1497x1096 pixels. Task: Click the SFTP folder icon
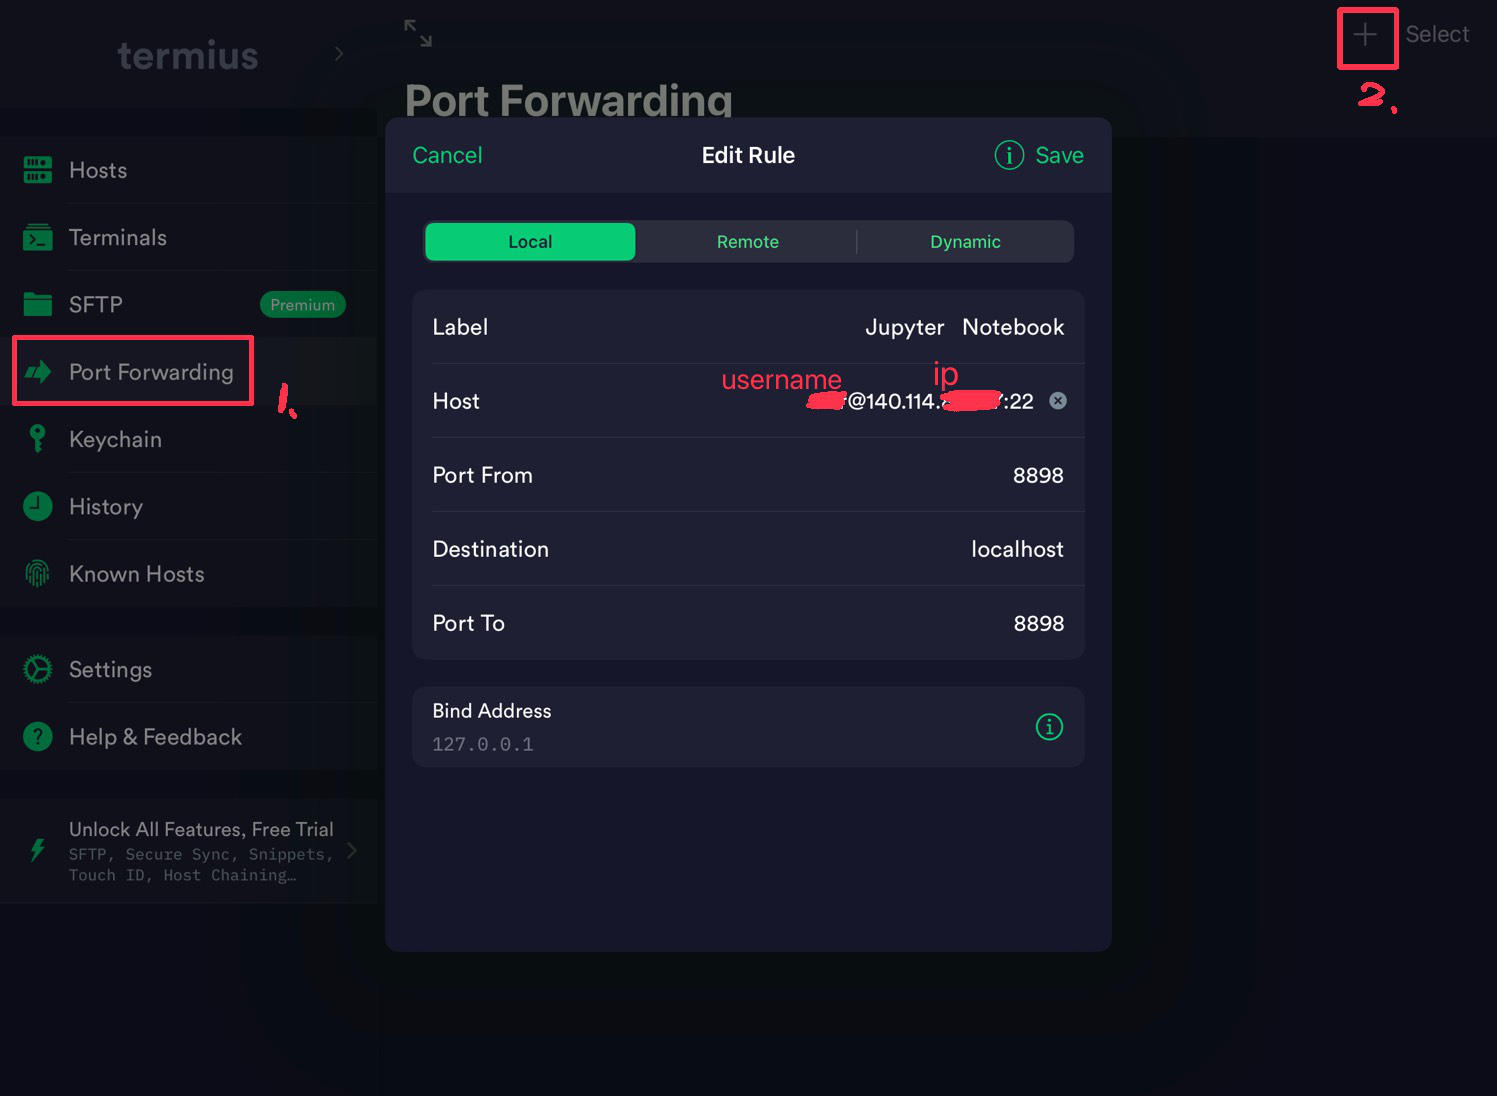(38, 304)
